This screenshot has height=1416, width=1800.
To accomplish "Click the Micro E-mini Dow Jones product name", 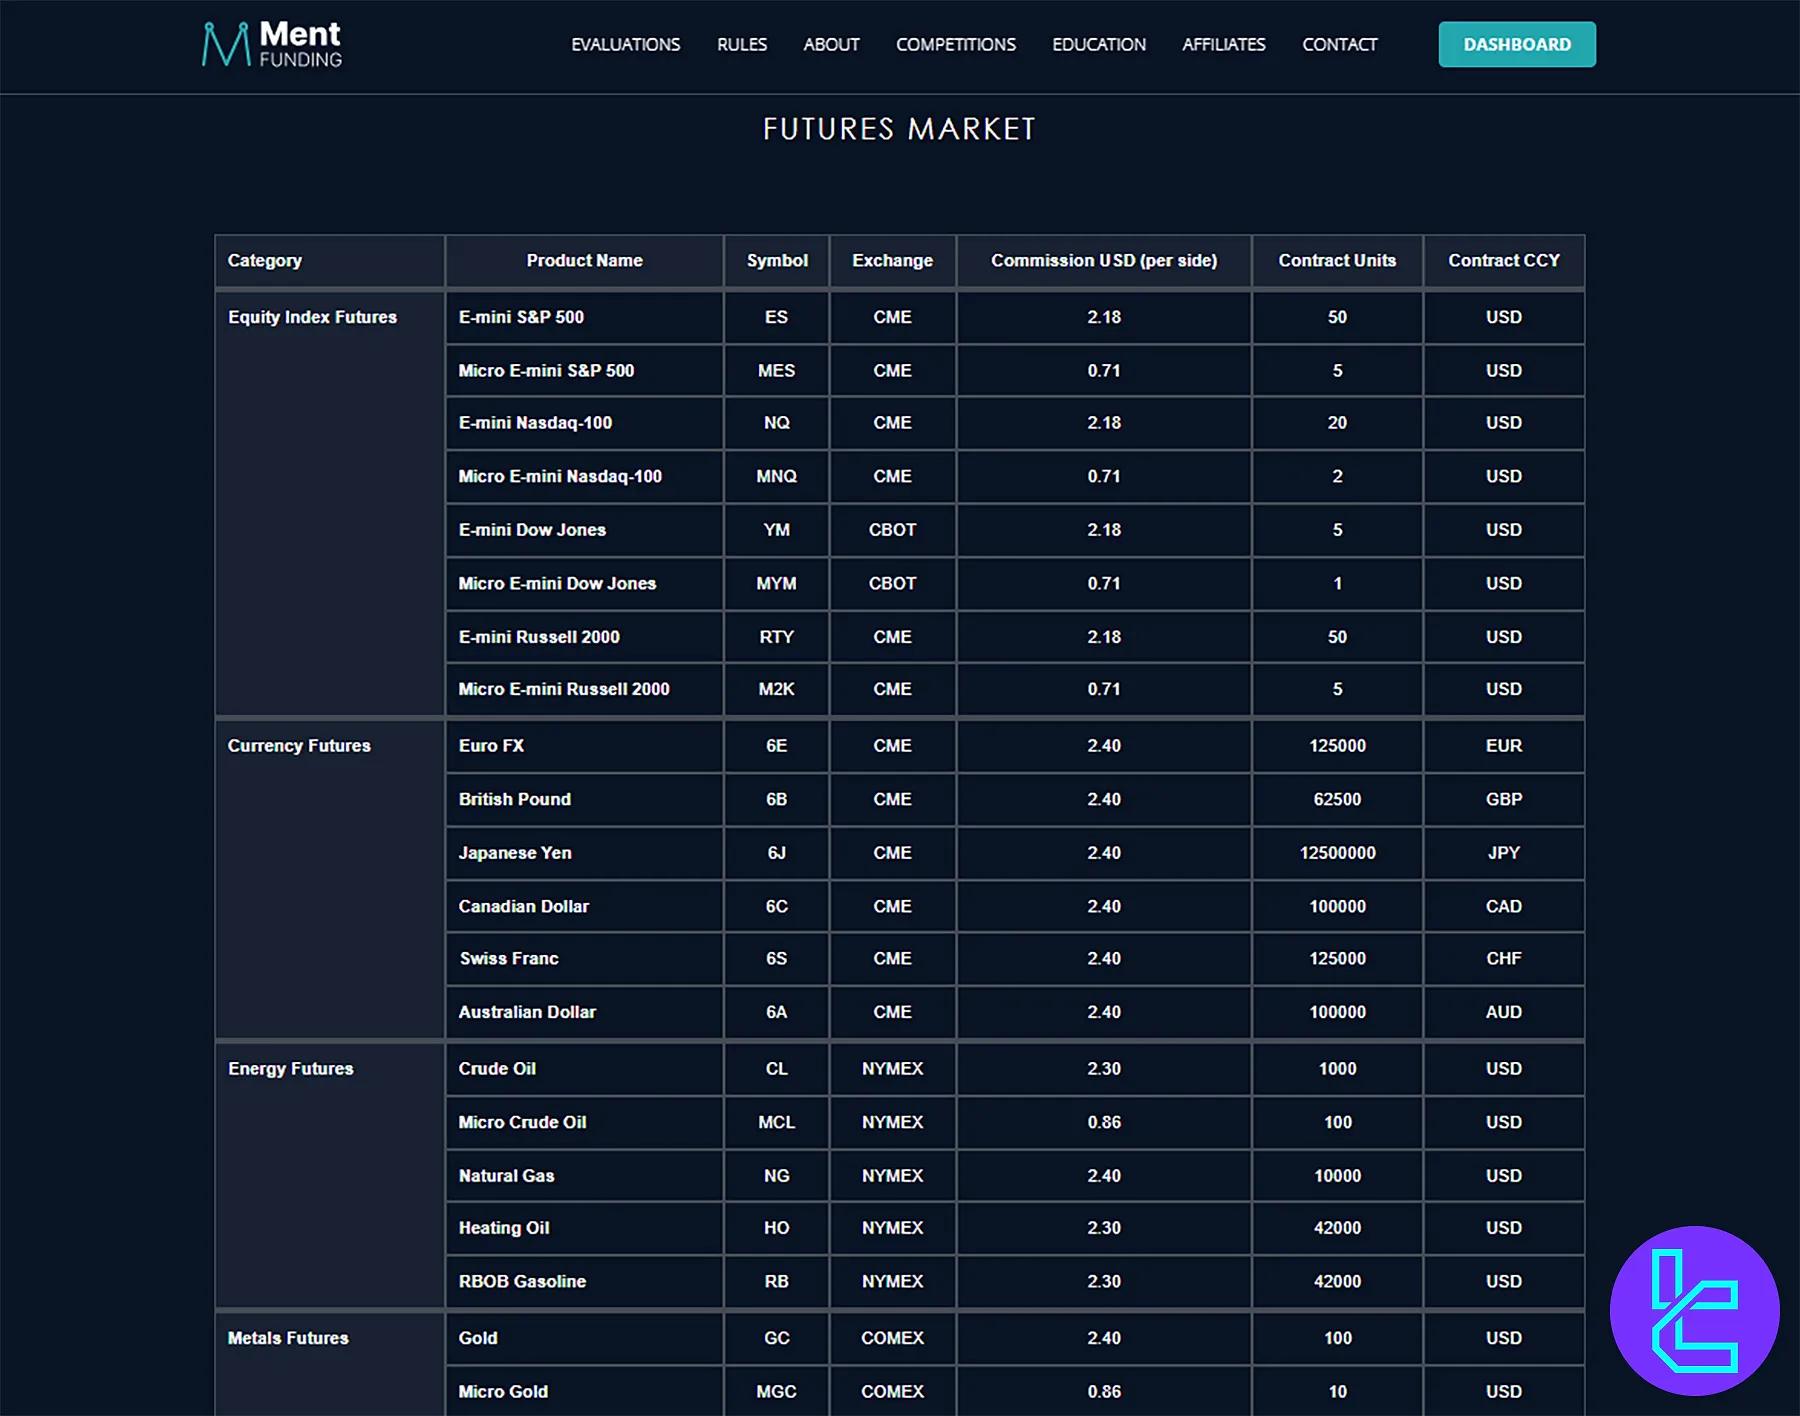I will (x=557, y=584).
